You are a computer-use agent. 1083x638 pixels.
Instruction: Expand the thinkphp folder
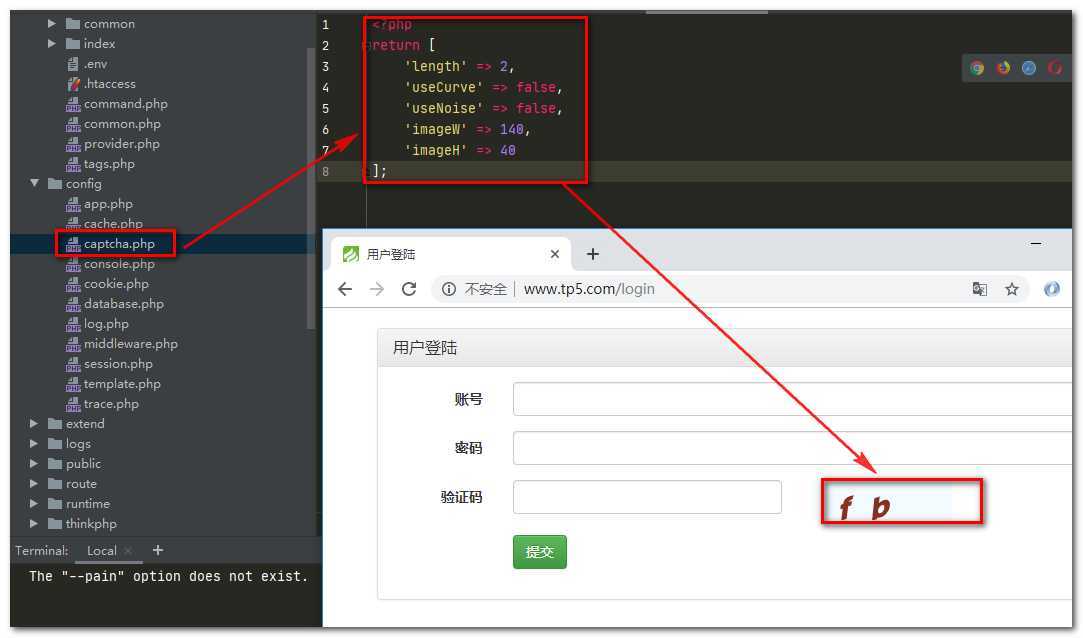pos(34,524)
